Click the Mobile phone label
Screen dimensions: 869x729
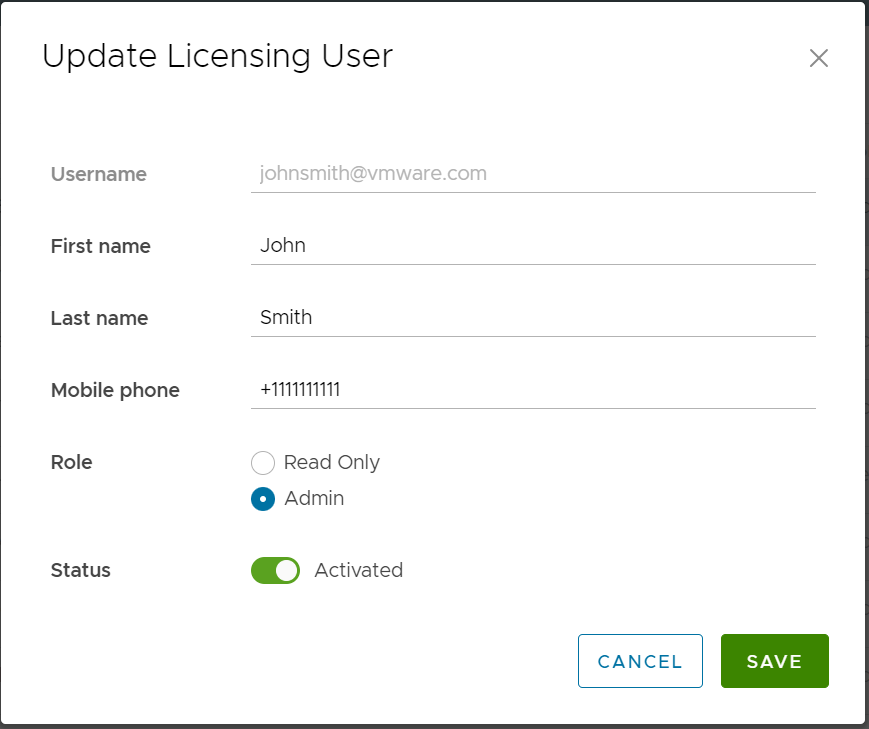115,390
